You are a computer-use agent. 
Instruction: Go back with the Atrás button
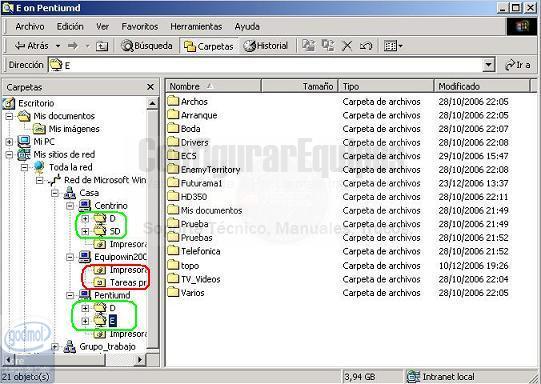(32, 46)
